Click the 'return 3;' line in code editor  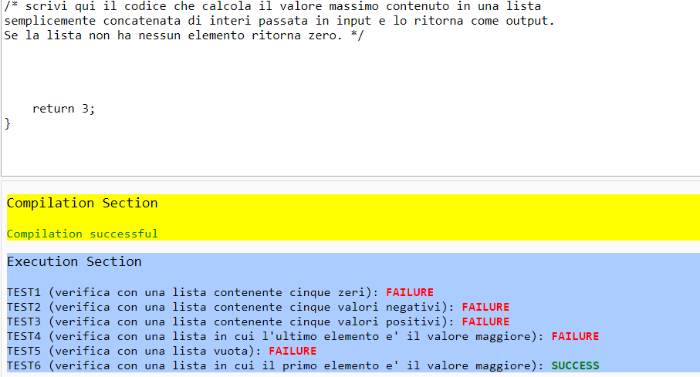pos(63,109)
